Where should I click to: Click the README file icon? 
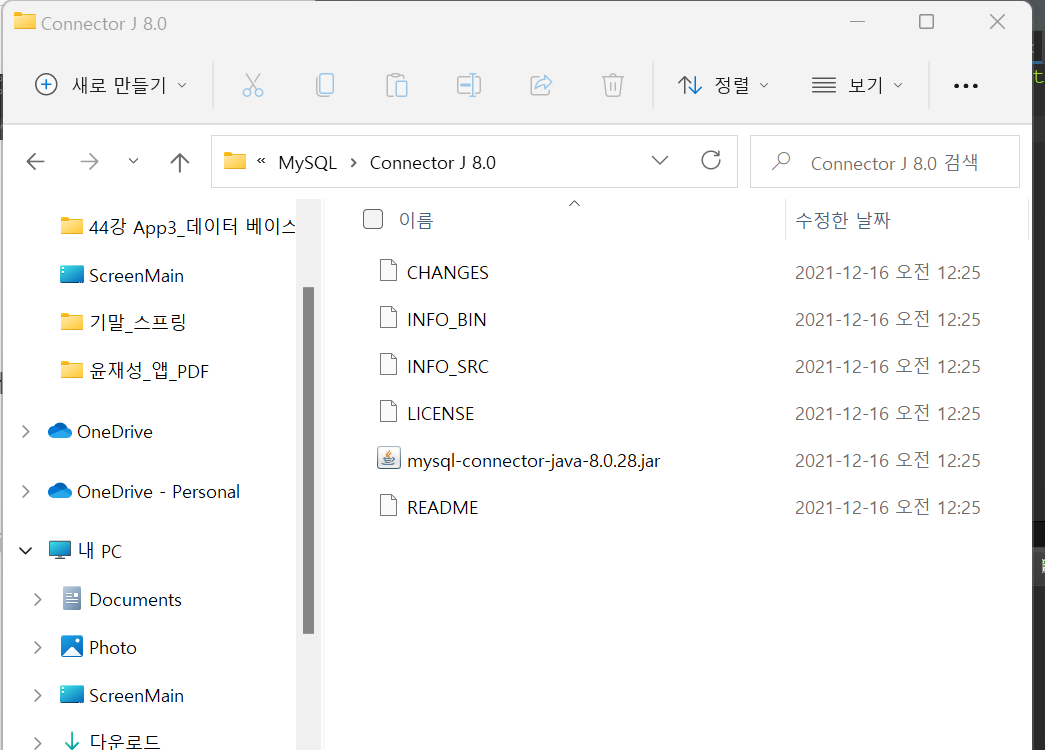click(389, 506)
